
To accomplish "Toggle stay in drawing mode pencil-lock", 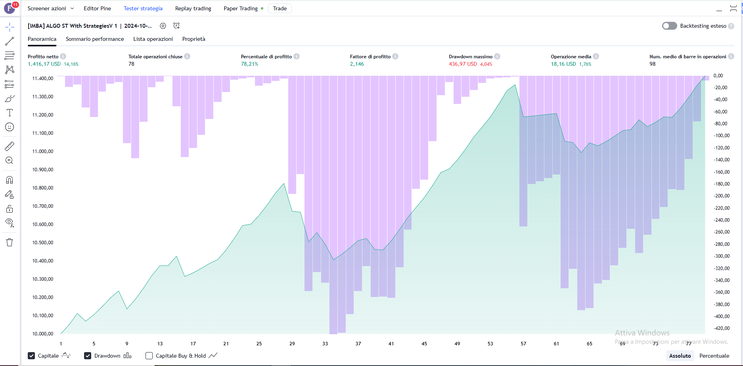I will pos(9,194).
